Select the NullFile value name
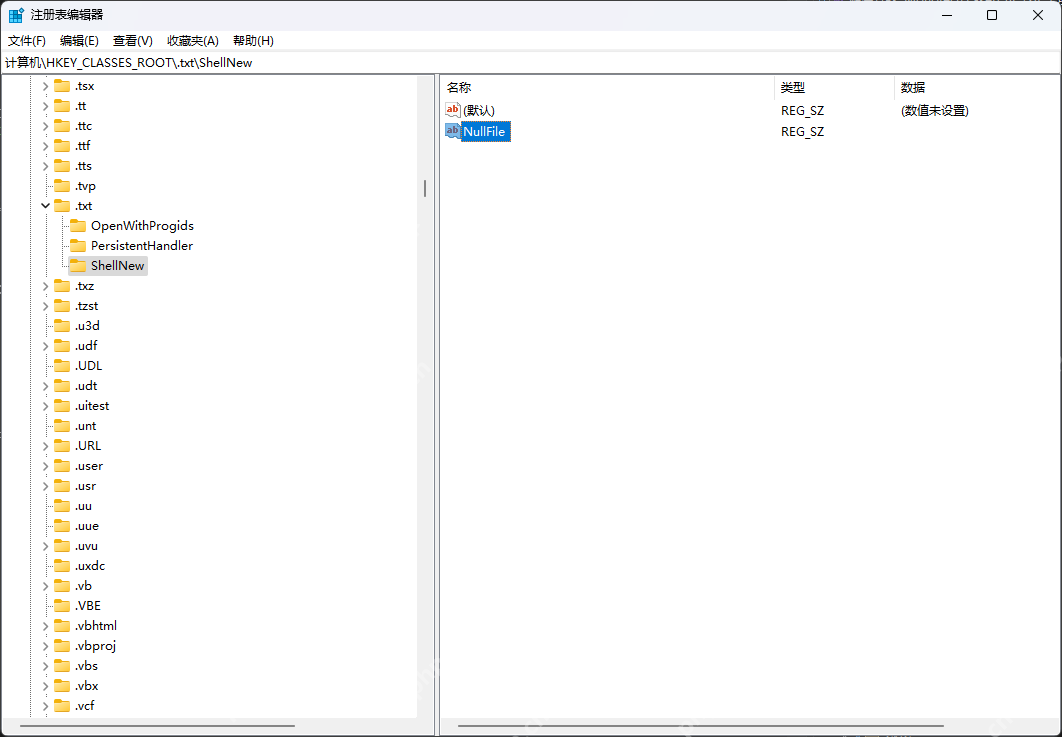 pyautogui.click(x=485, y=131)
